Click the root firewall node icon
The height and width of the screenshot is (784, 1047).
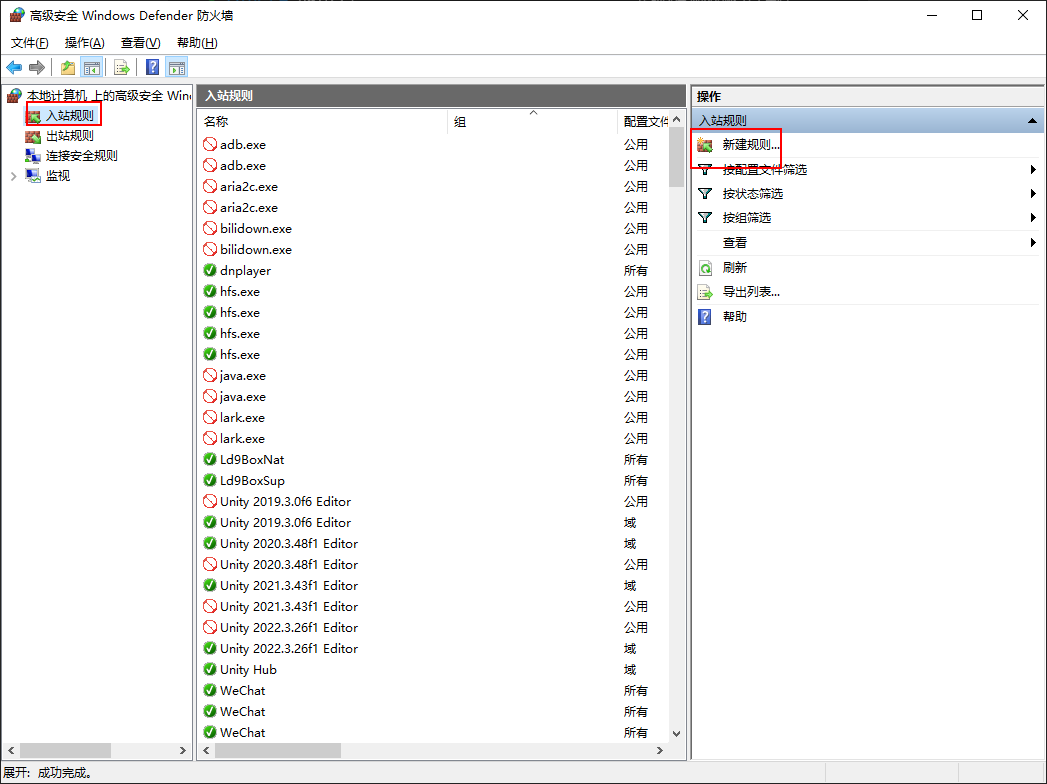(x=14, y=96)
